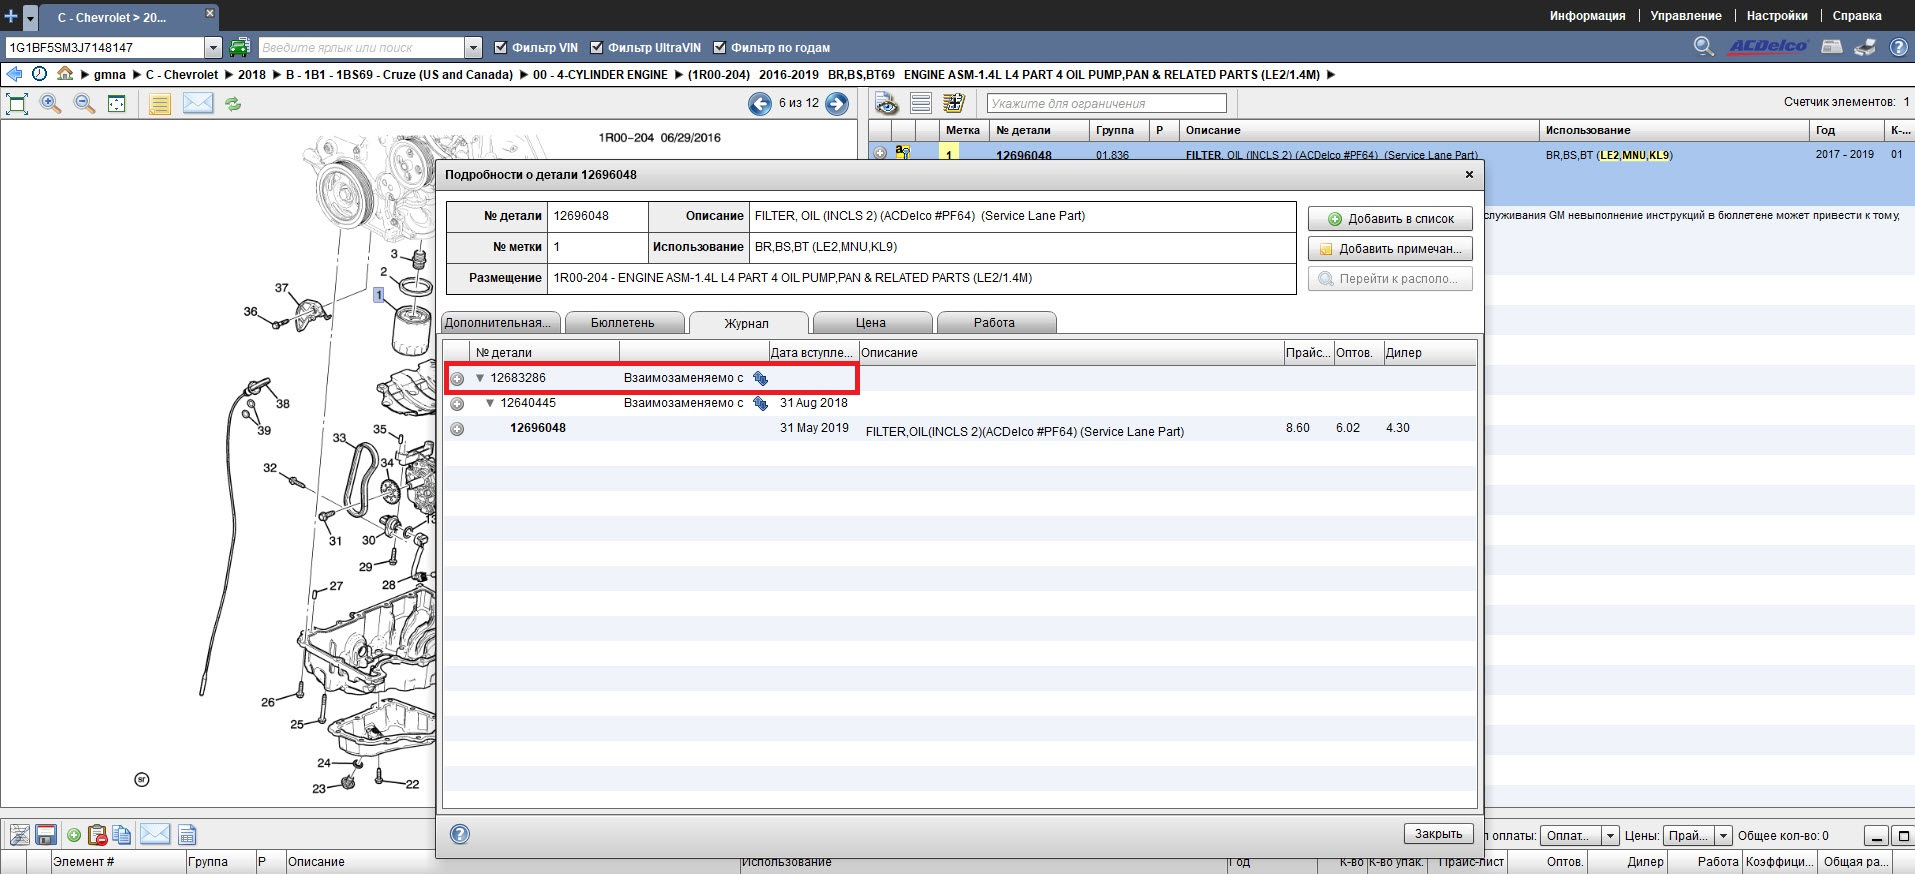Email the parts list from the bottom toolbar
This screenshot has height=874, width=1915.
(x=155, y=834)
